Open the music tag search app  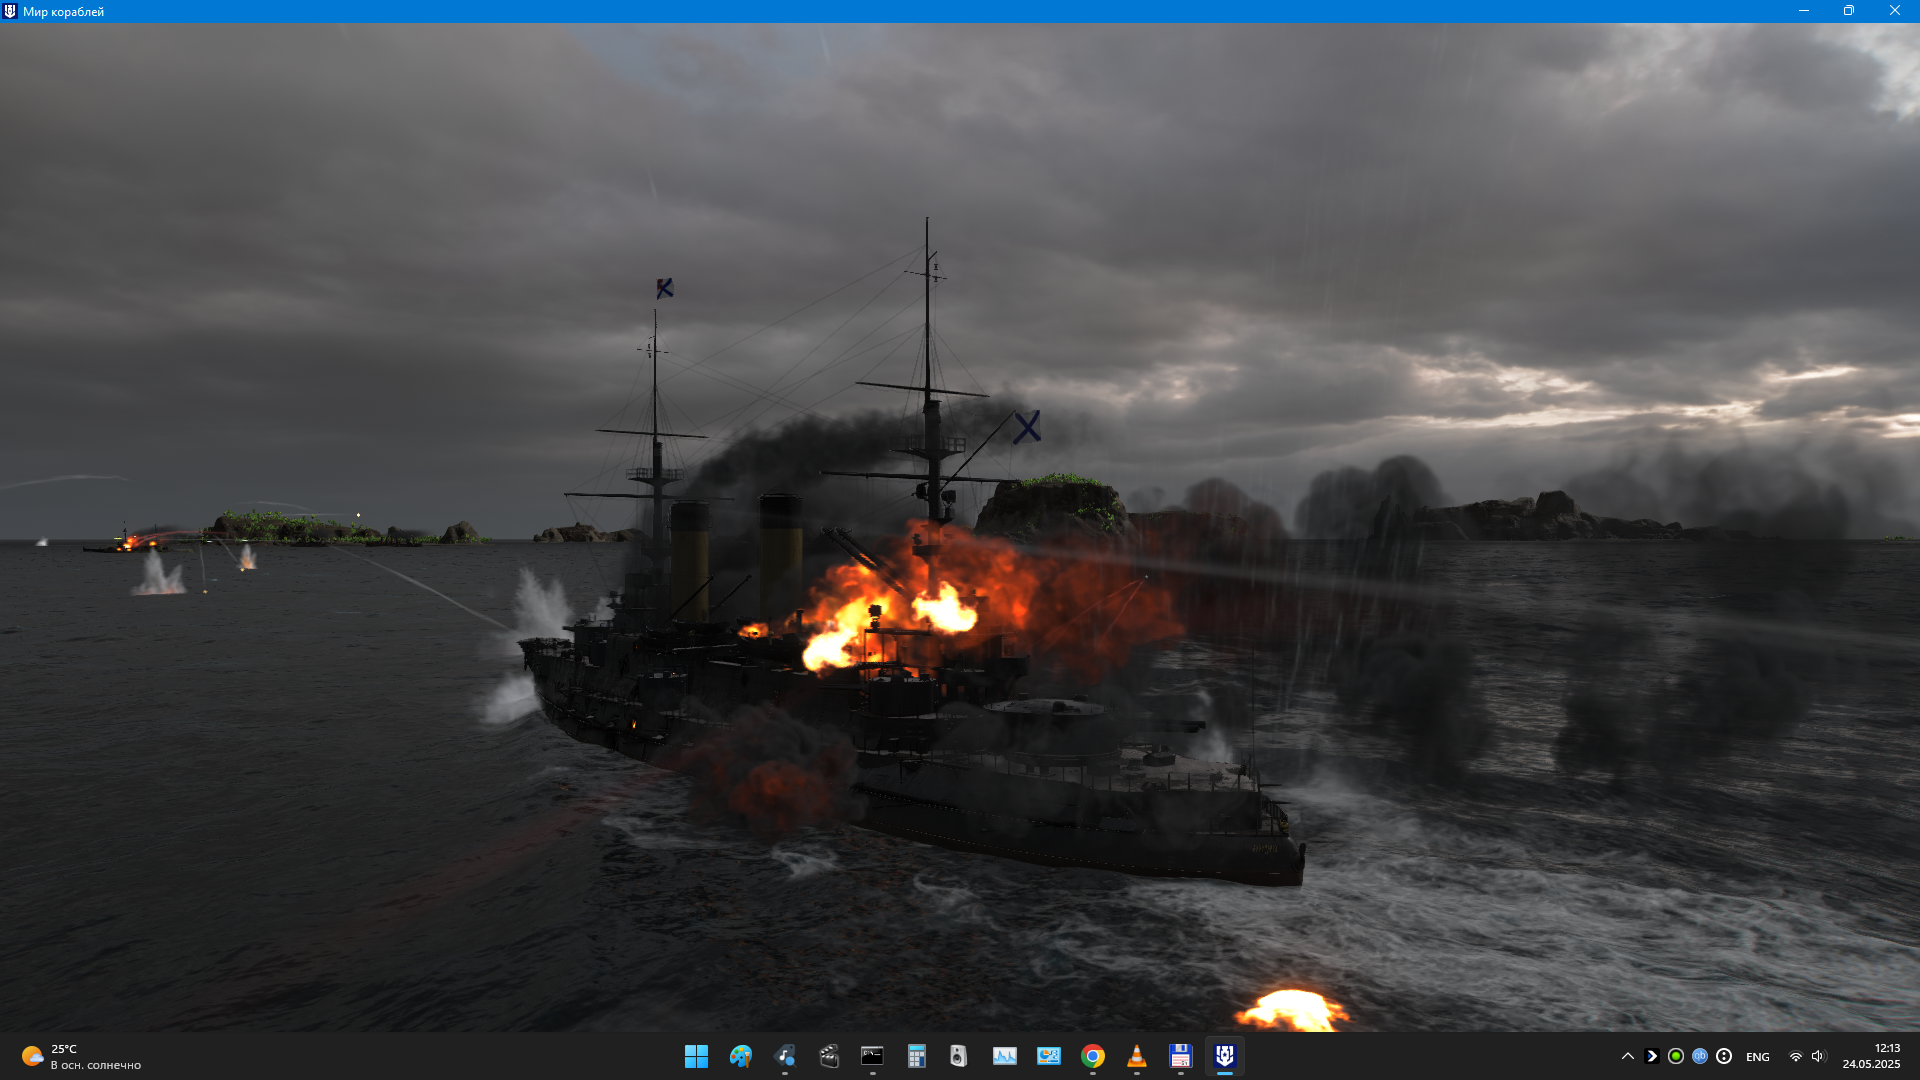click(x=785, y=1056)
